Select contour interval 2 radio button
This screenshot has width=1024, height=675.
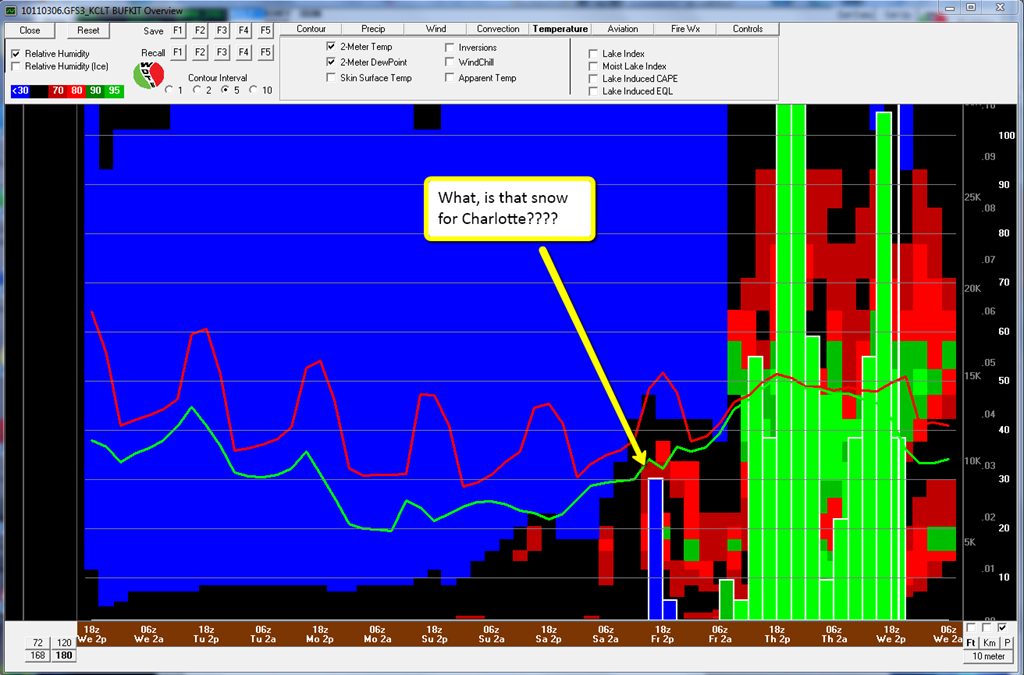[197, 90]
